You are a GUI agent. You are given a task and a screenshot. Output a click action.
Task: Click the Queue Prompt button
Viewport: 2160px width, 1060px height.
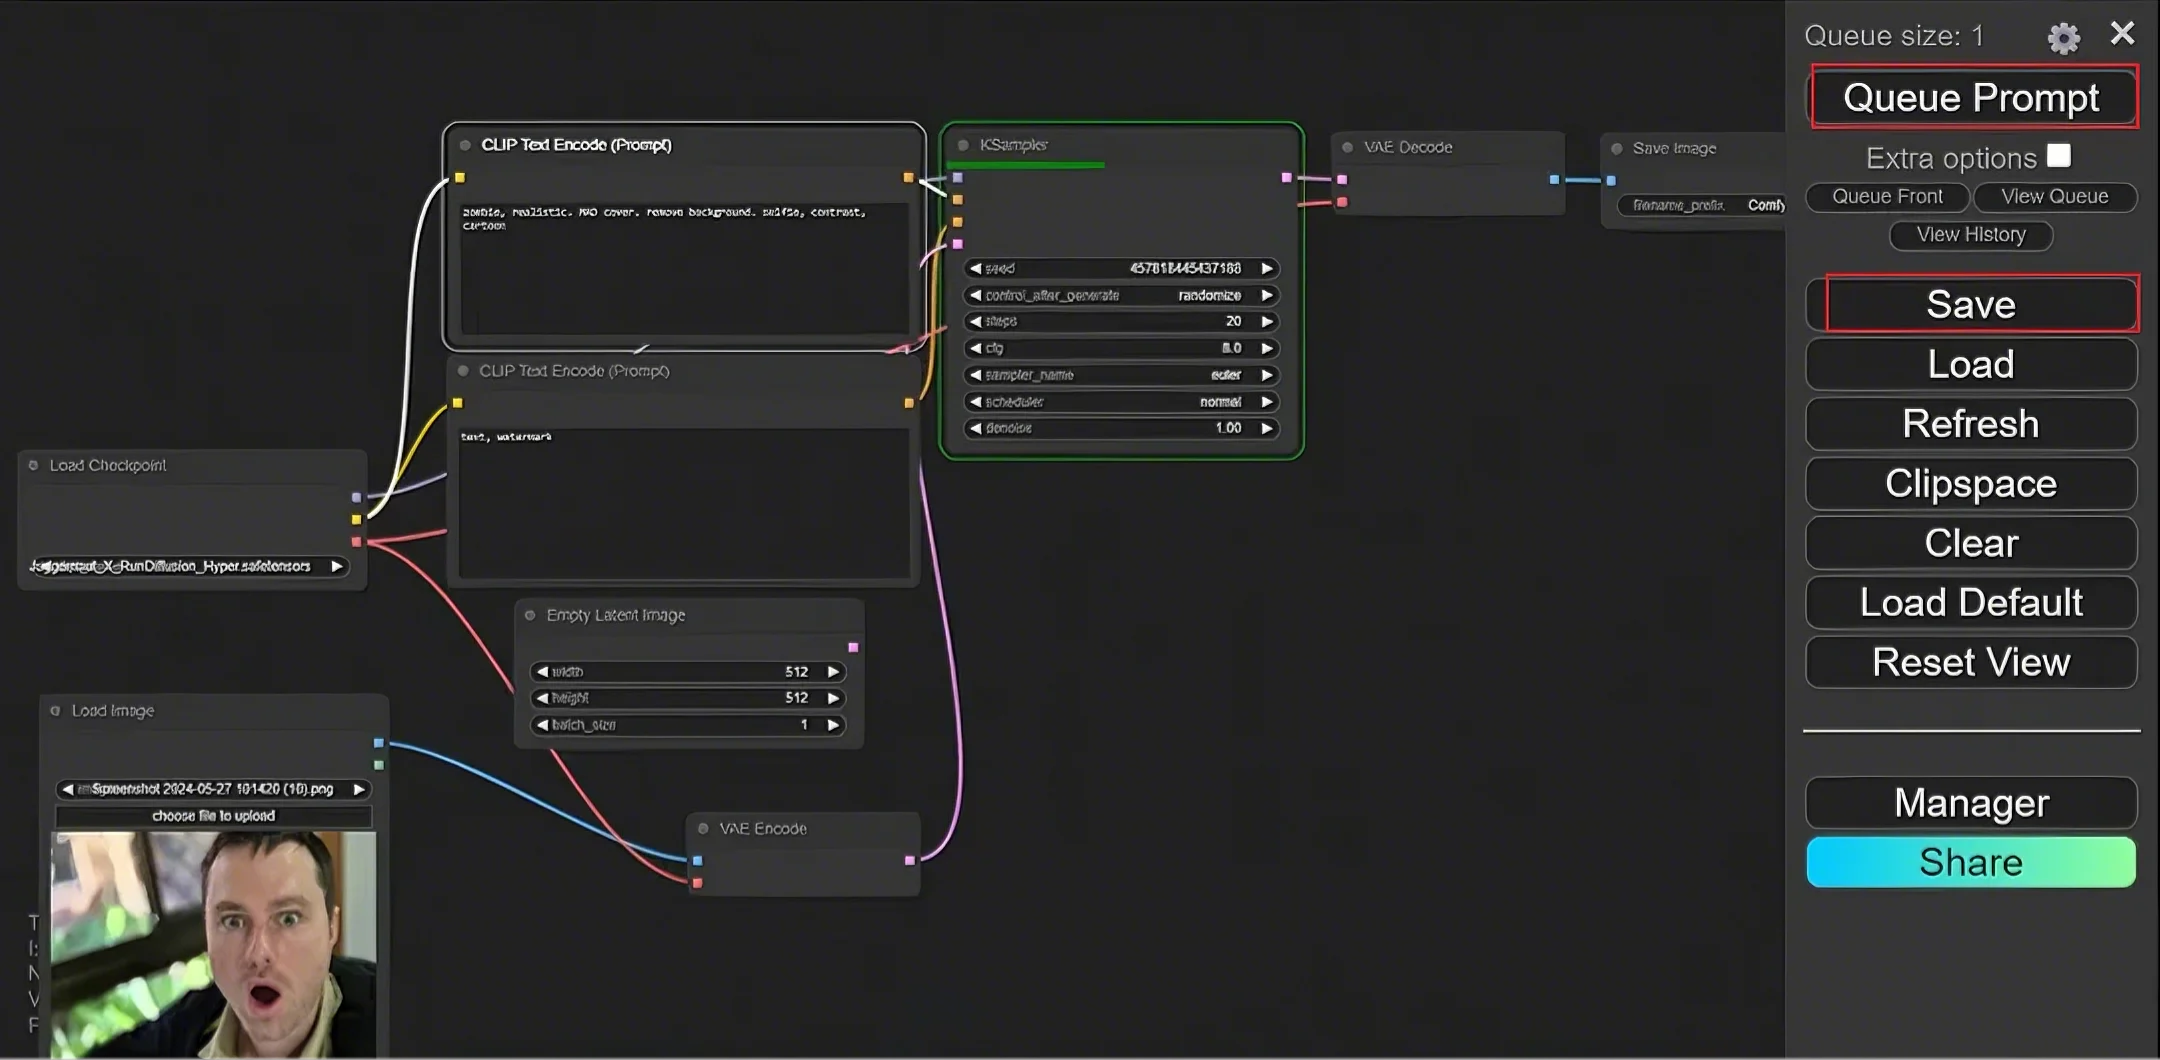(1972, 97)
